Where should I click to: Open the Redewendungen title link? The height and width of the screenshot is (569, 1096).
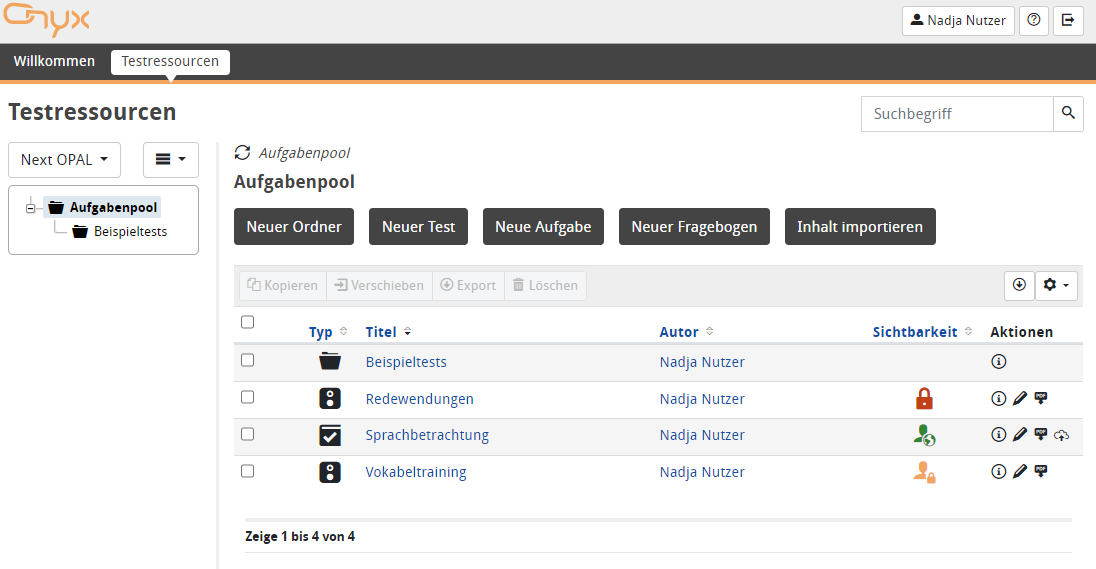pos(419,399)
